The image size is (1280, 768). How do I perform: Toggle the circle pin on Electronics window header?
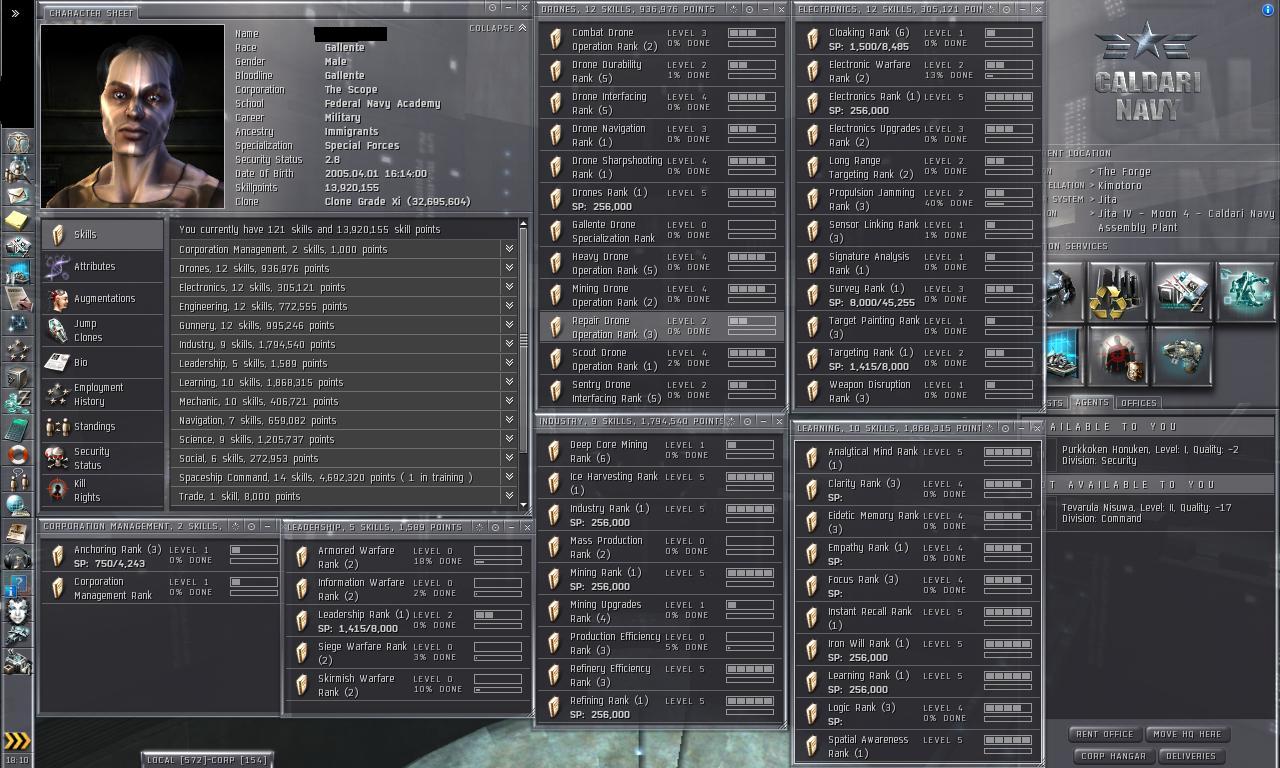pos(1006,9)
